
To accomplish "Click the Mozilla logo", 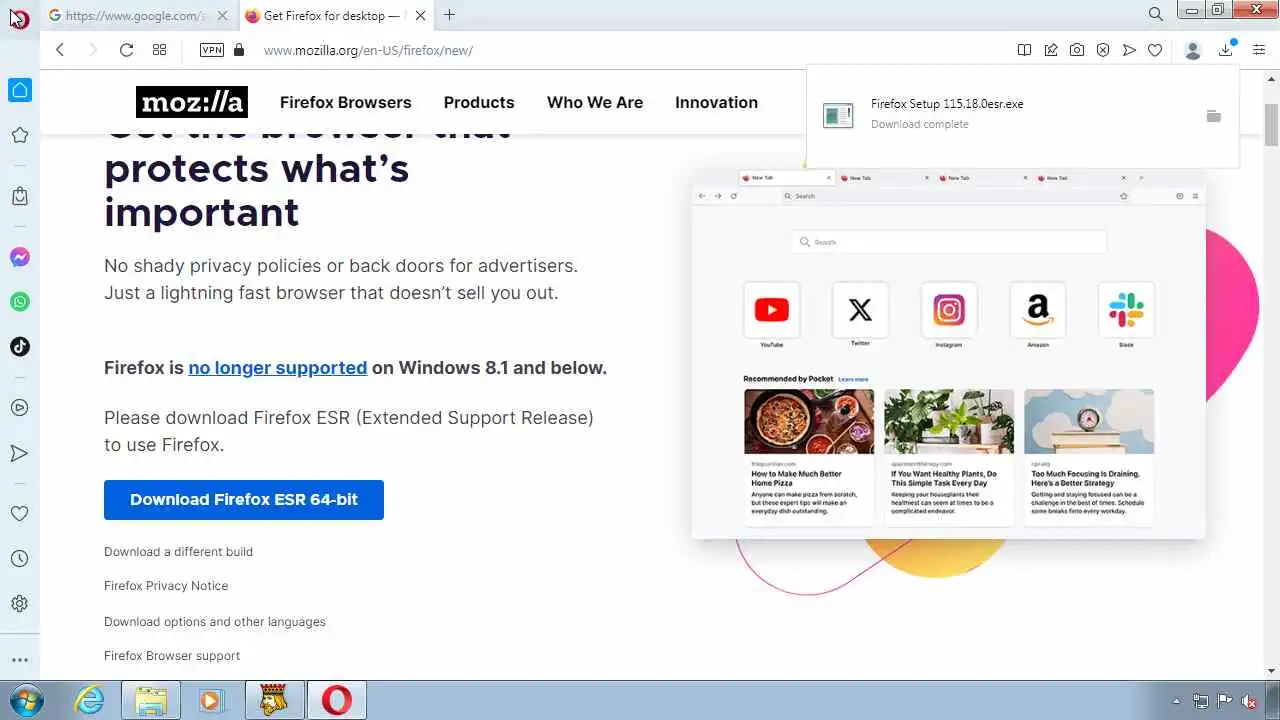I will [x=192, y=102].
